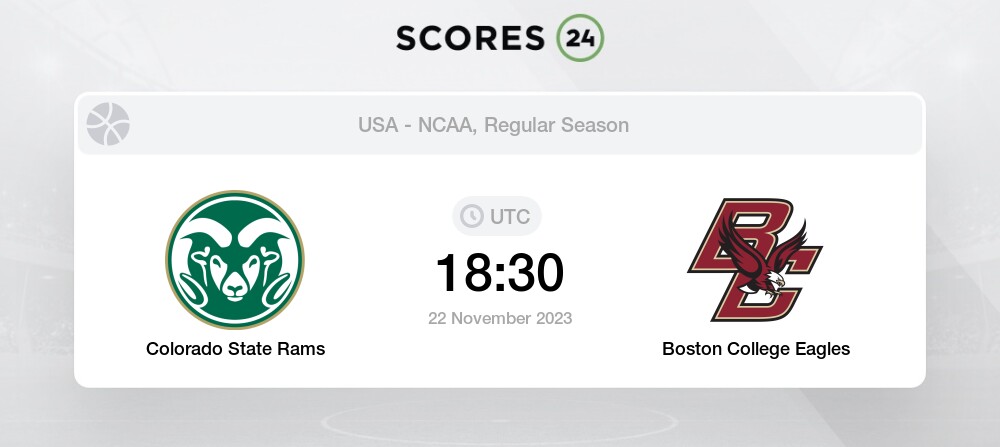The height and width of the screenshot is (447, 1000).
Task: Click the SCORES wordmark text
Action: (471, 38)
